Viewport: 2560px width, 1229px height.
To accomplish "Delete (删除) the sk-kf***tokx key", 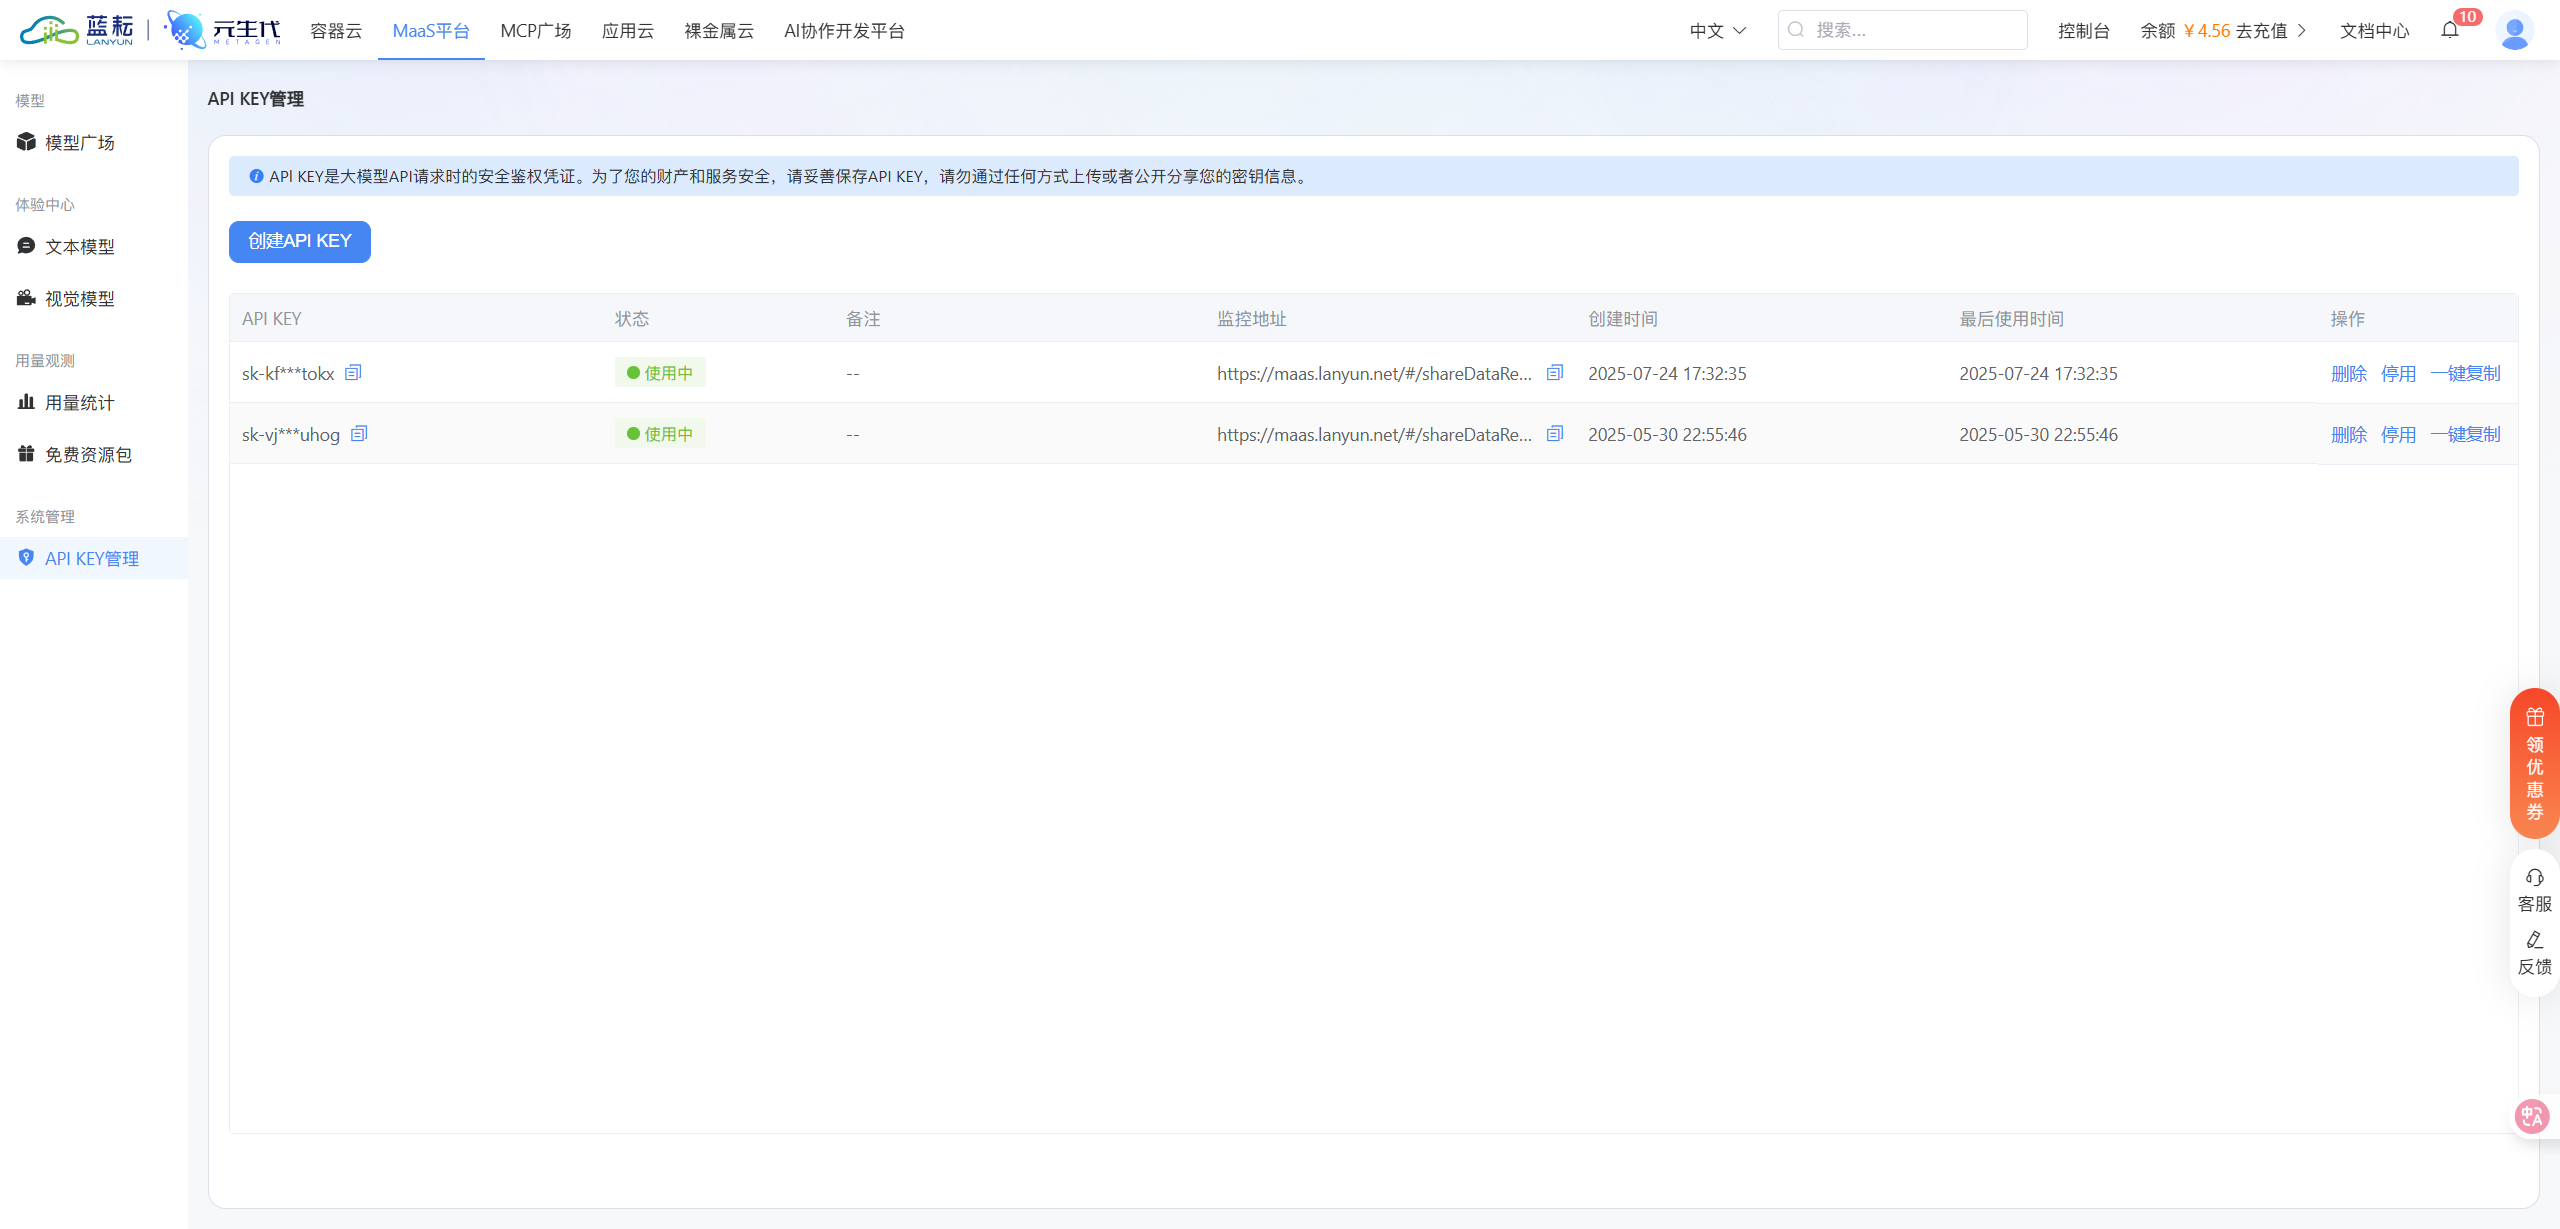I will tap(2348, 374).
